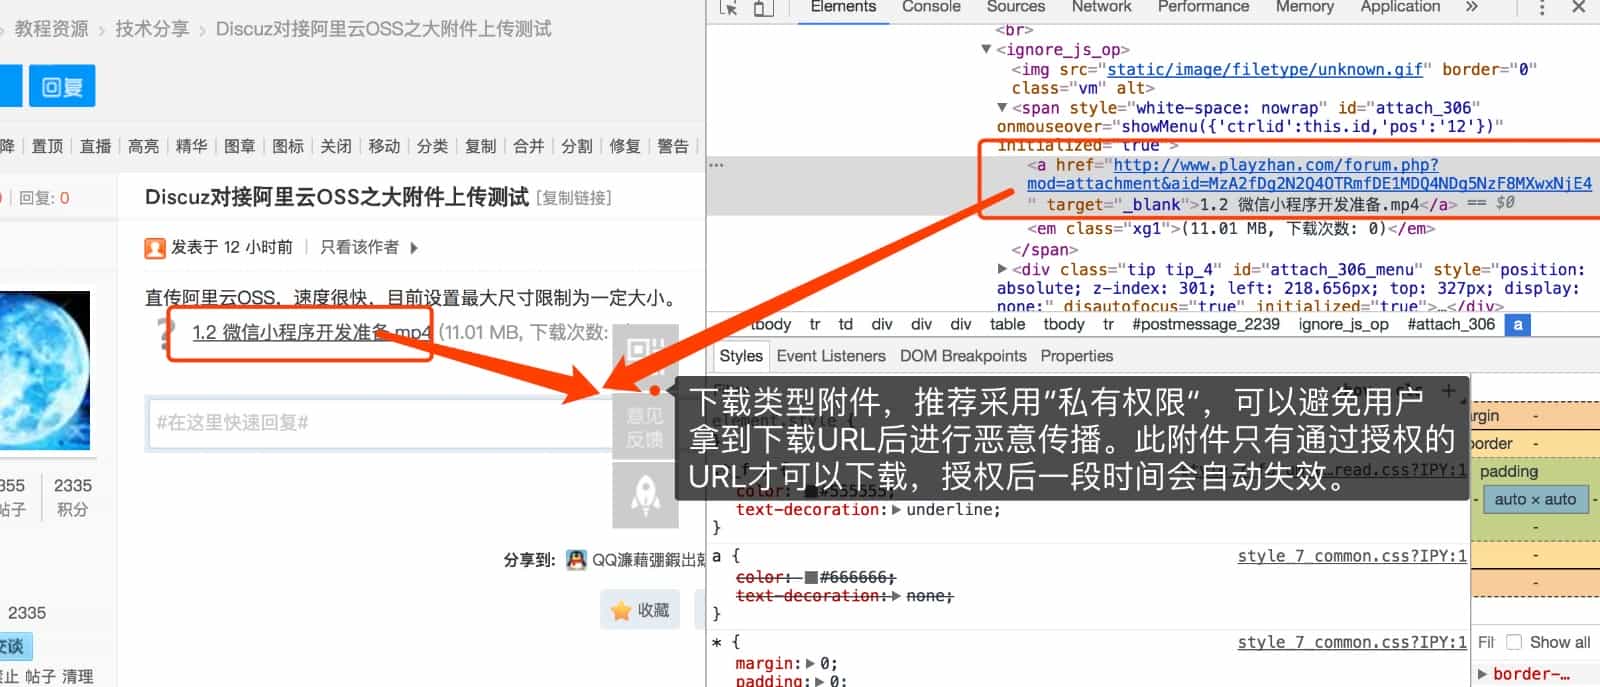
Task: Click 只看该作者 filter link
Action: coord(359,247)
